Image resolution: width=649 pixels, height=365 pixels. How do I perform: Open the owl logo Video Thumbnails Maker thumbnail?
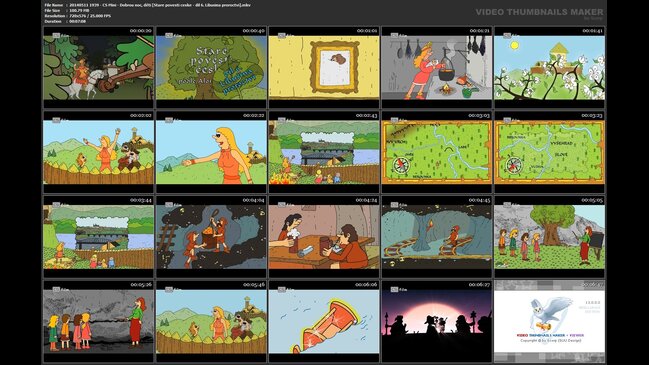pyautogui.click(x=550, y=322)
